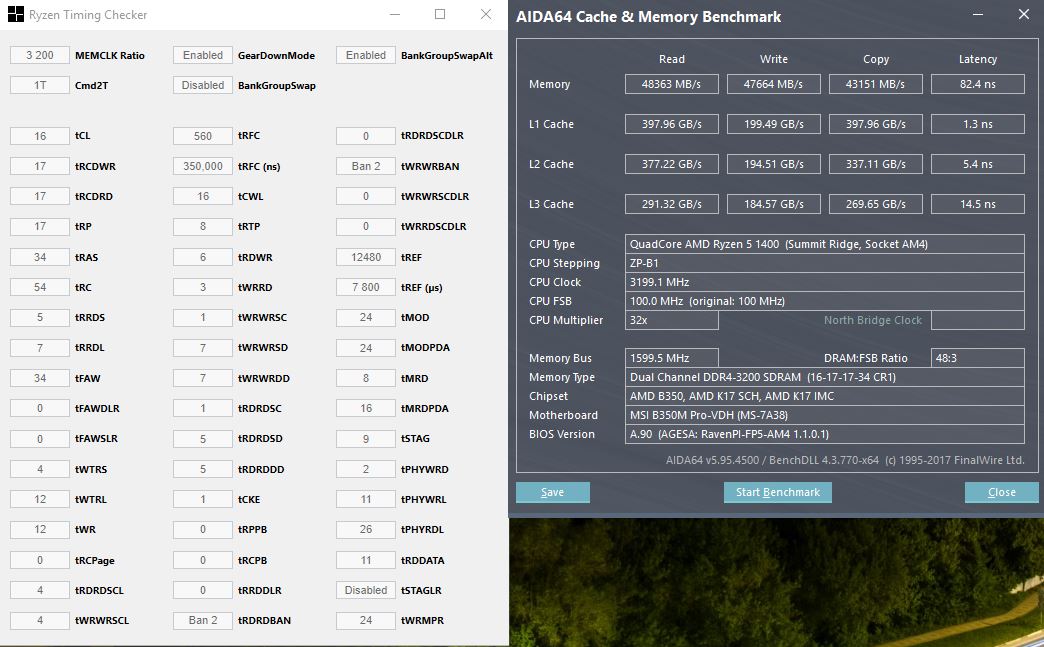Click the BankGroupSwap Disabled field
The height and width of the screenshot is (647, 1044).
[x=202, y=85]
